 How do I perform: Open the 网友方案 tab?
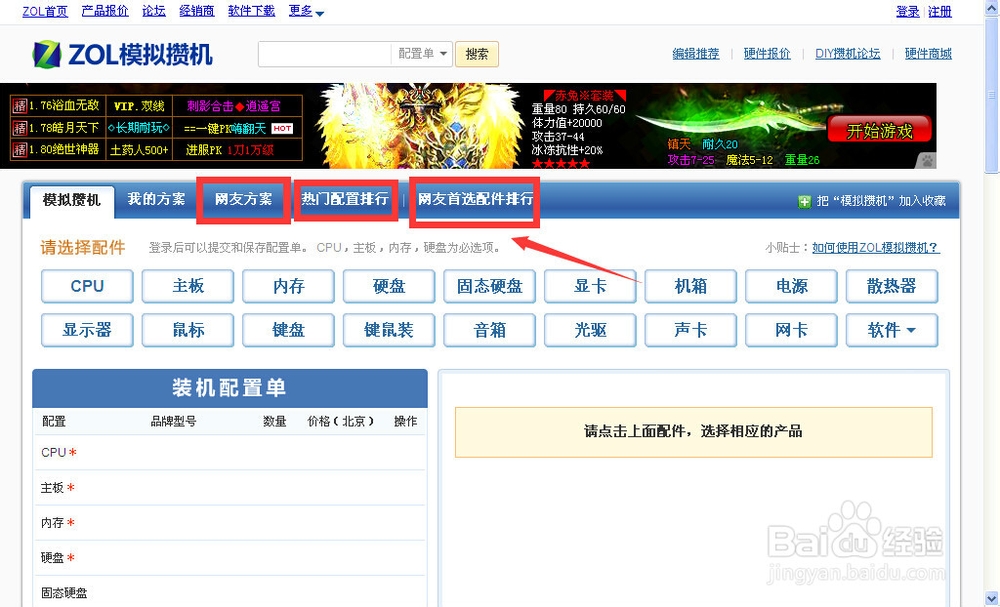(x=243, y=199)
